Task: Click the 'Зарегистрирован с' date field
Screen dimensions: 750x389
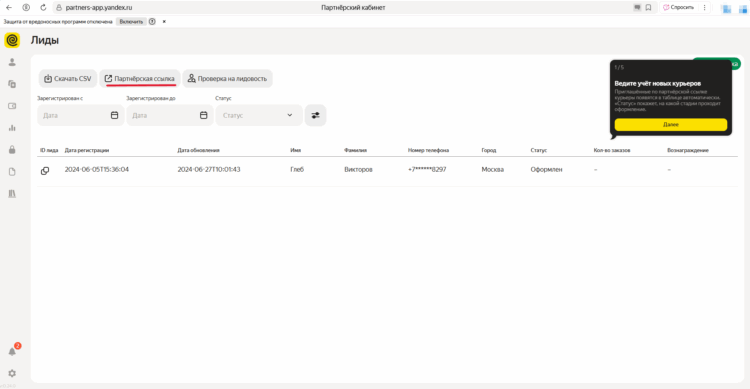Action: 80,115
